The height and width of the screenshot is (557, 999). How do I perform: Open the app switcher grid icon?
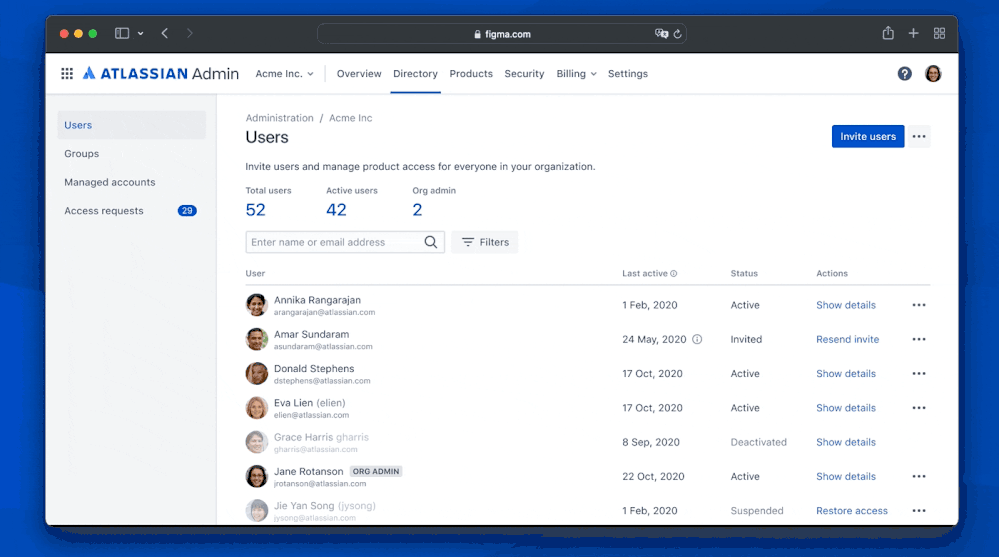(x=67, y=73)
